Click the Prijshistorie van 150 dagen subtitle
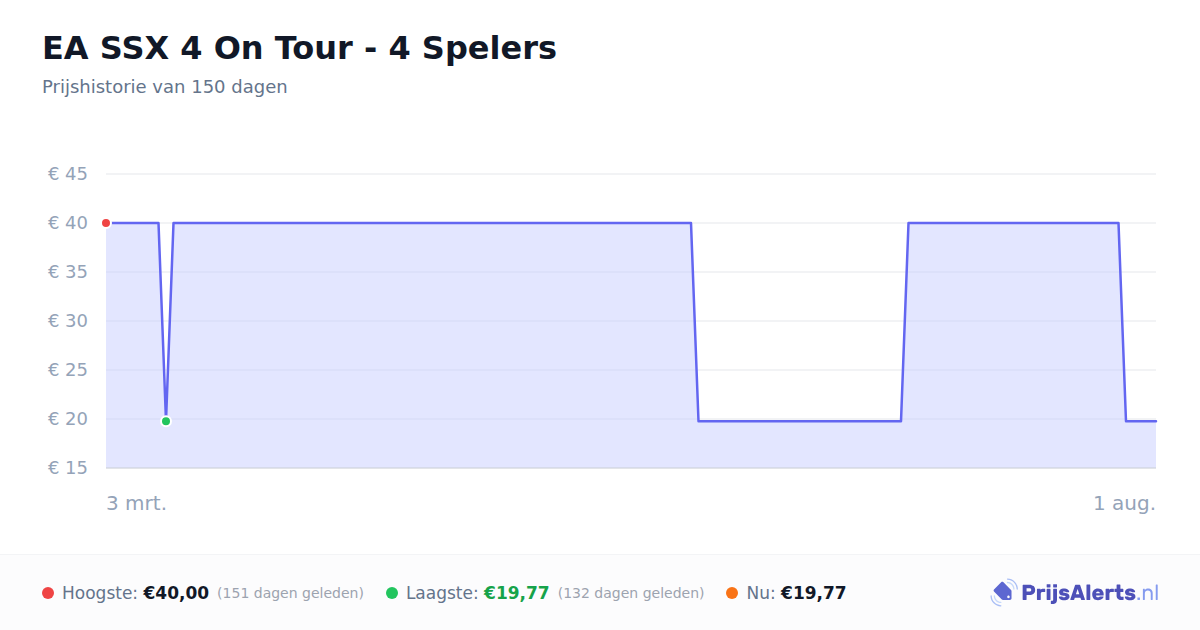This screenshot has width=1200, height=630. point(165,87)
